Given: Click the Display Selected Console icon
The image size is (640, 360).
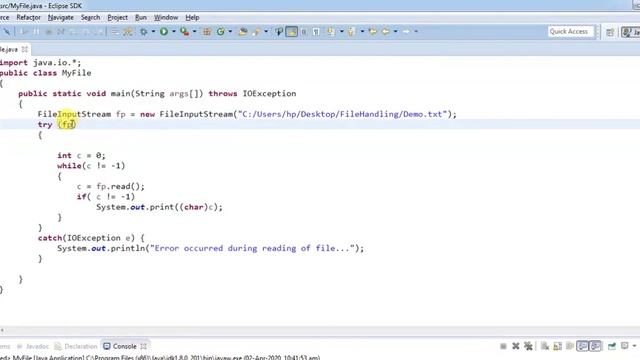Looking at the screenshot, I should click(x=624, y=346).
